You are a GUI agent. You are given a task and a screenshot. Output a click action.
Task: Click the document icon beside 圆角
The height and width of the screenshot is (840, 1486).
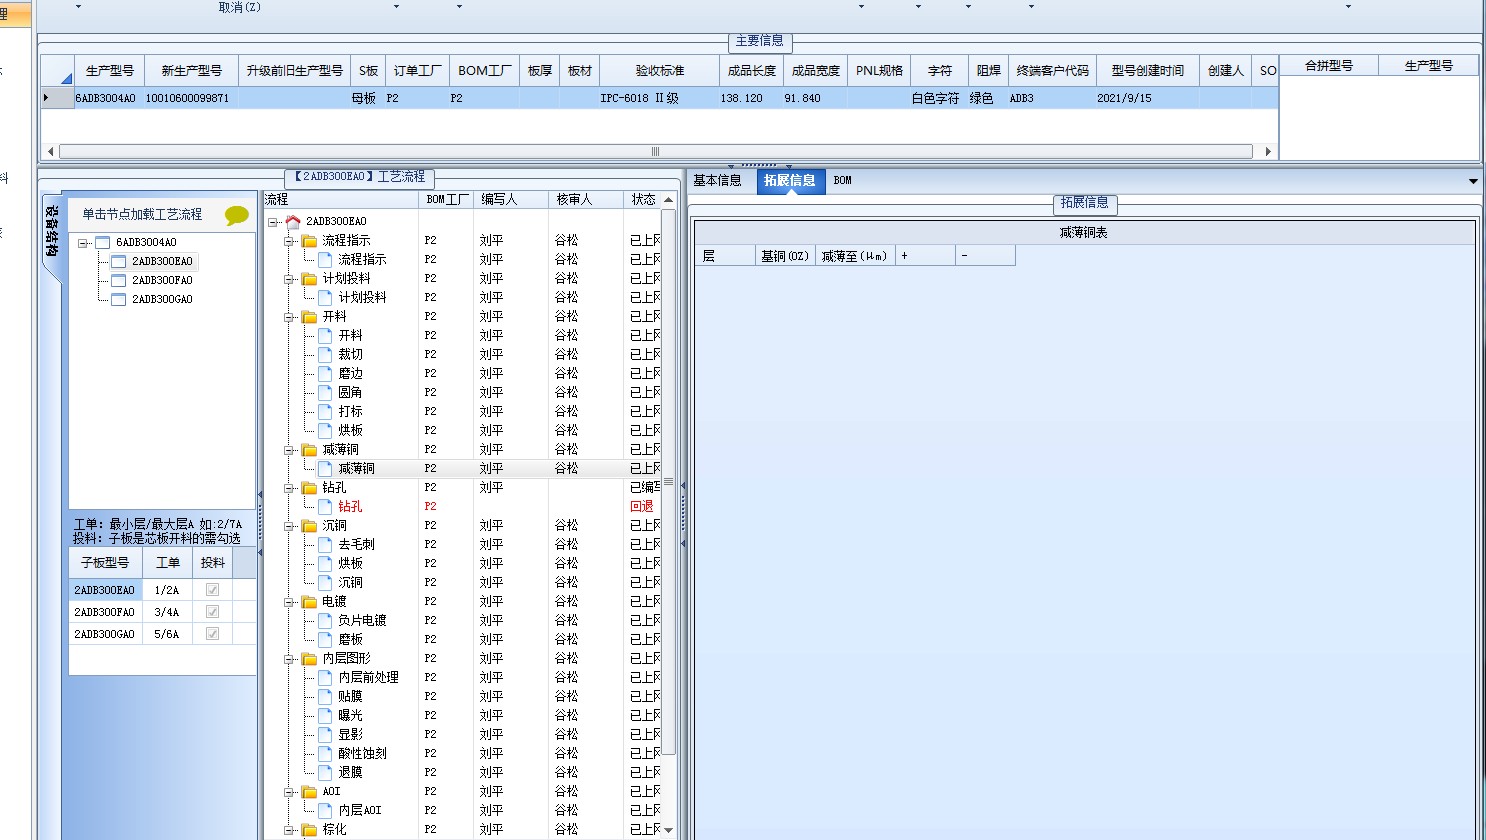pyautogui.click(x=325, y=392)
